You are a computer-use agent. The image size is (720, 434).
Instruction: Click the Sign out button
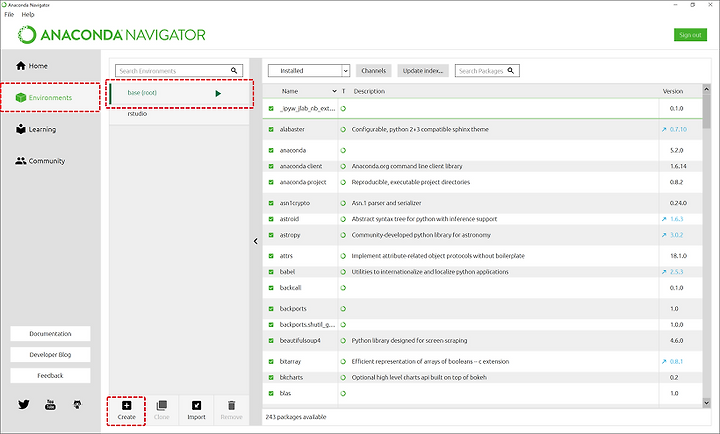(x=690, y=35)
